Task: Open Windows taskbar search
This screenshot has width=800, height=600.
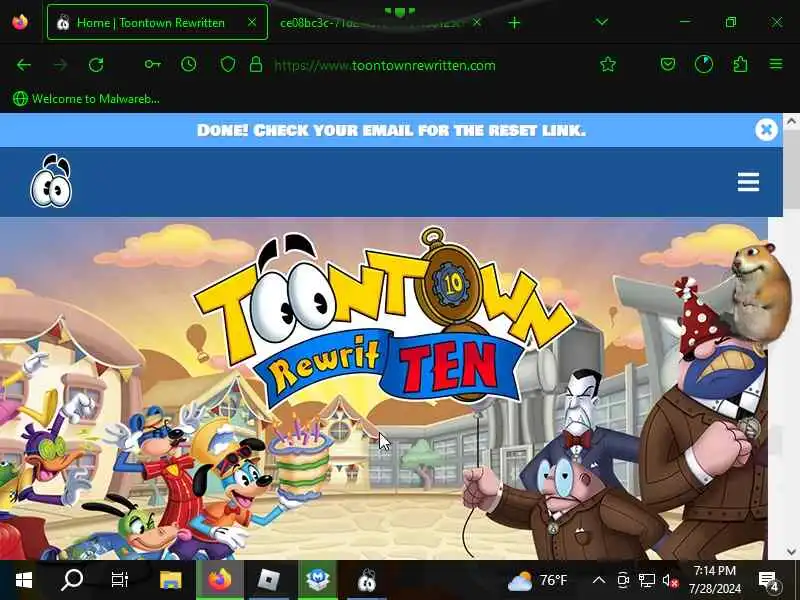Action: coord(72,580)
